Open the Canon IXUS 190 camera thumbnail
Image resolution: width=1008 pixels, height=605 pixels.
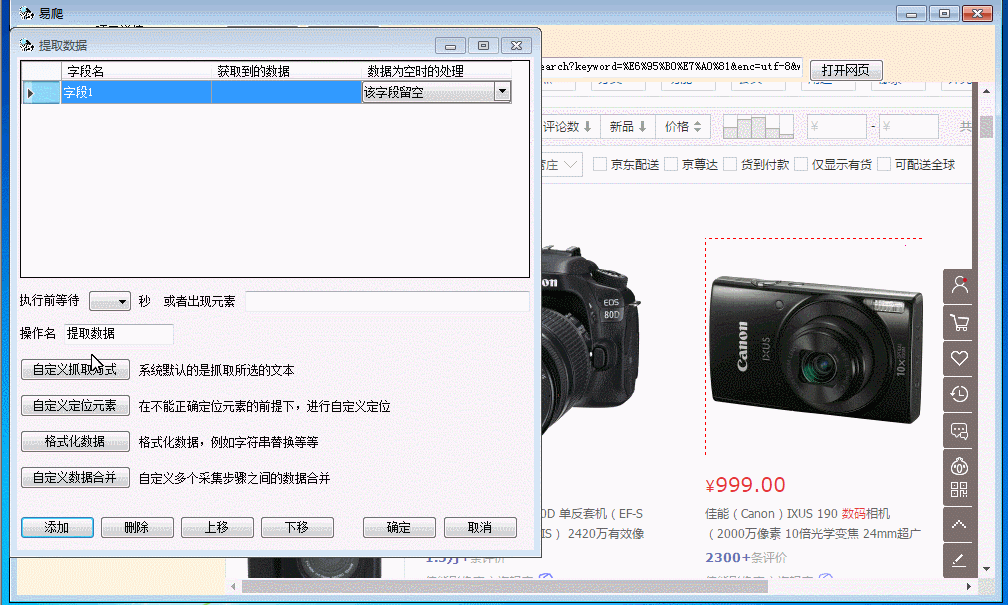[815, 347]
